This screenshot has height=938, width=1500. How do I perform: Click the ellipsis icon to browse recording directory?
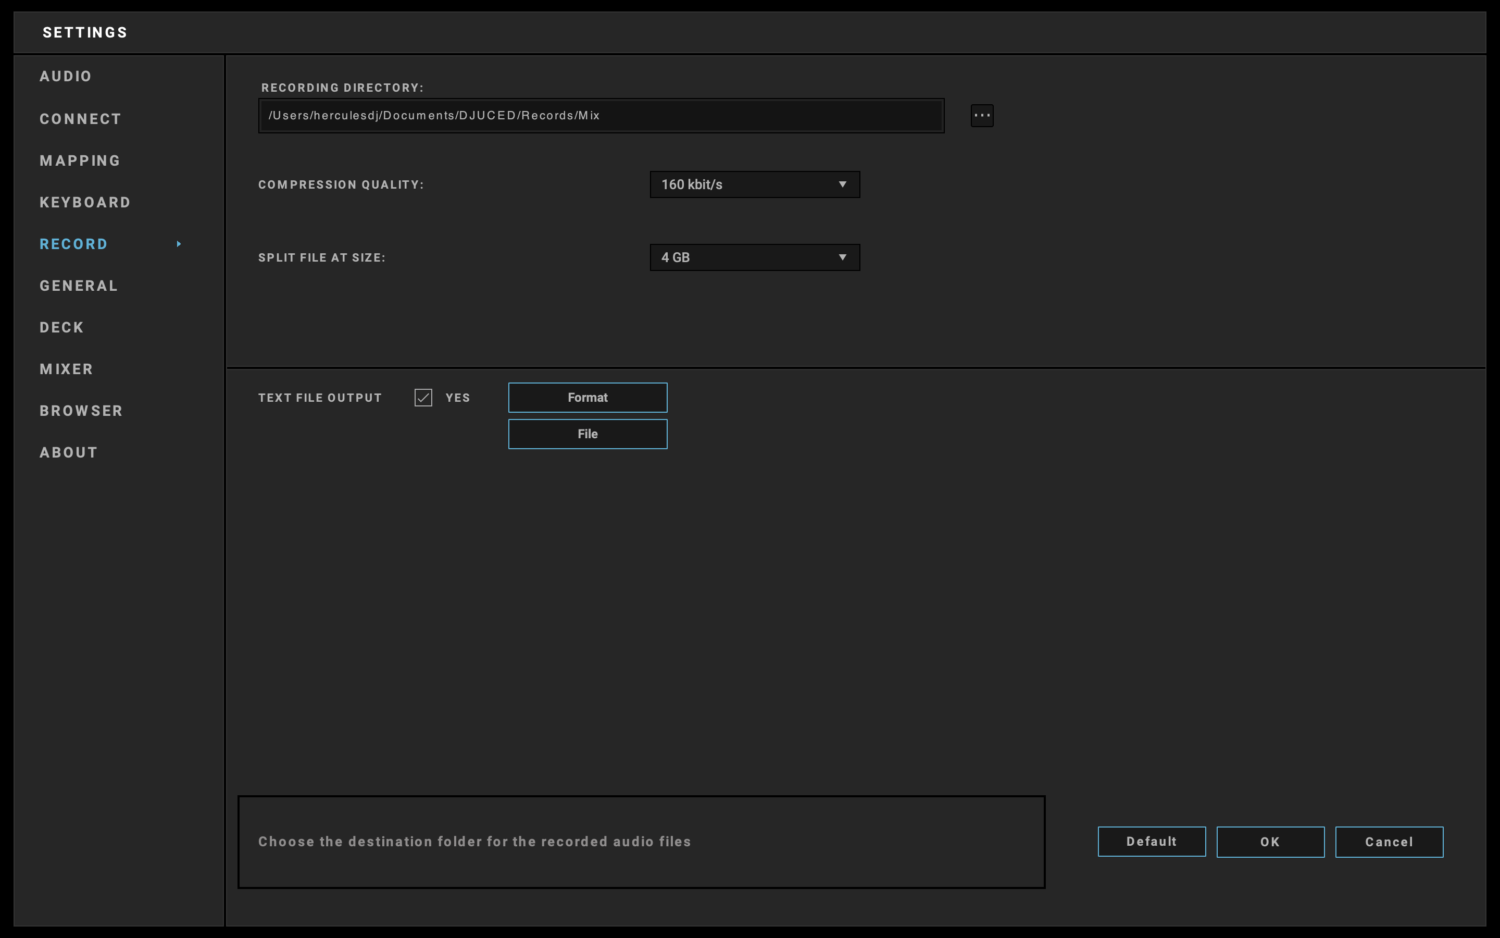(981, 115)
